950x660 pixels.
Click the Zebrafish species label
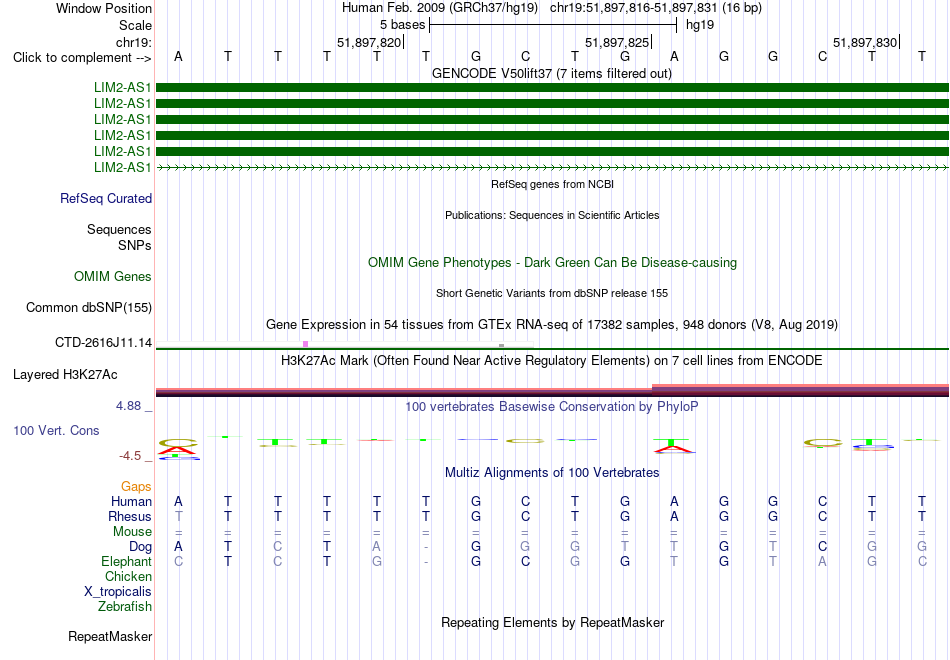[125, 607]
